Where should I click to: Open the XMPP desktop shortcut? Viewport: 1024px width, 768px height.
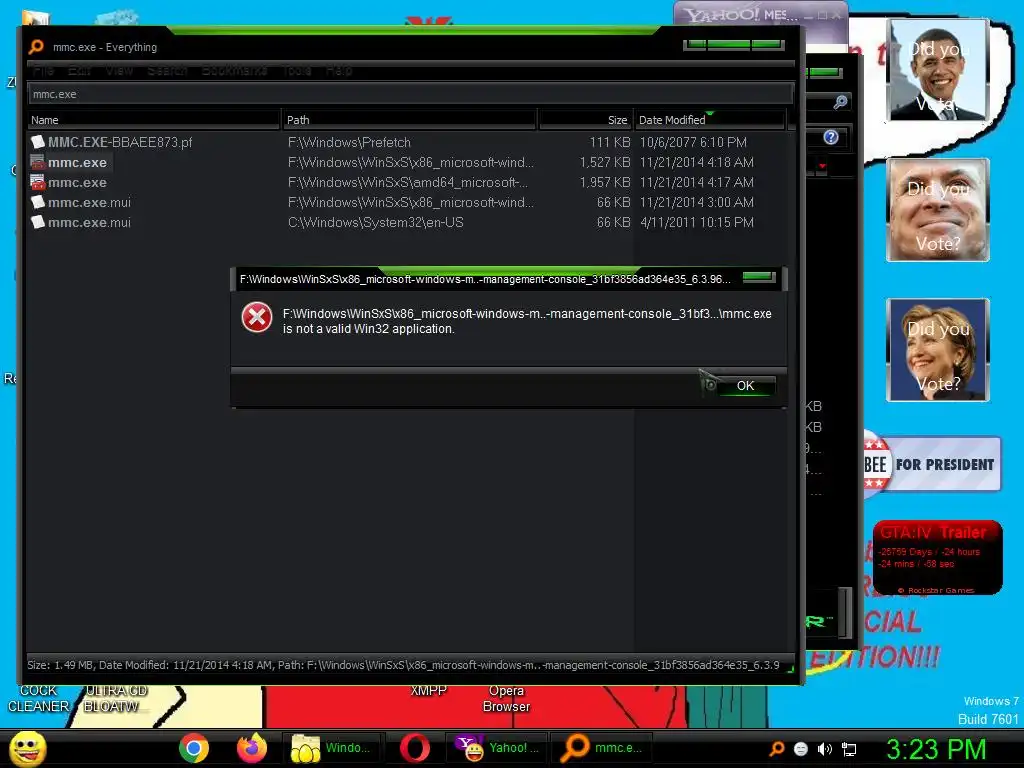(x=428, y=690)
